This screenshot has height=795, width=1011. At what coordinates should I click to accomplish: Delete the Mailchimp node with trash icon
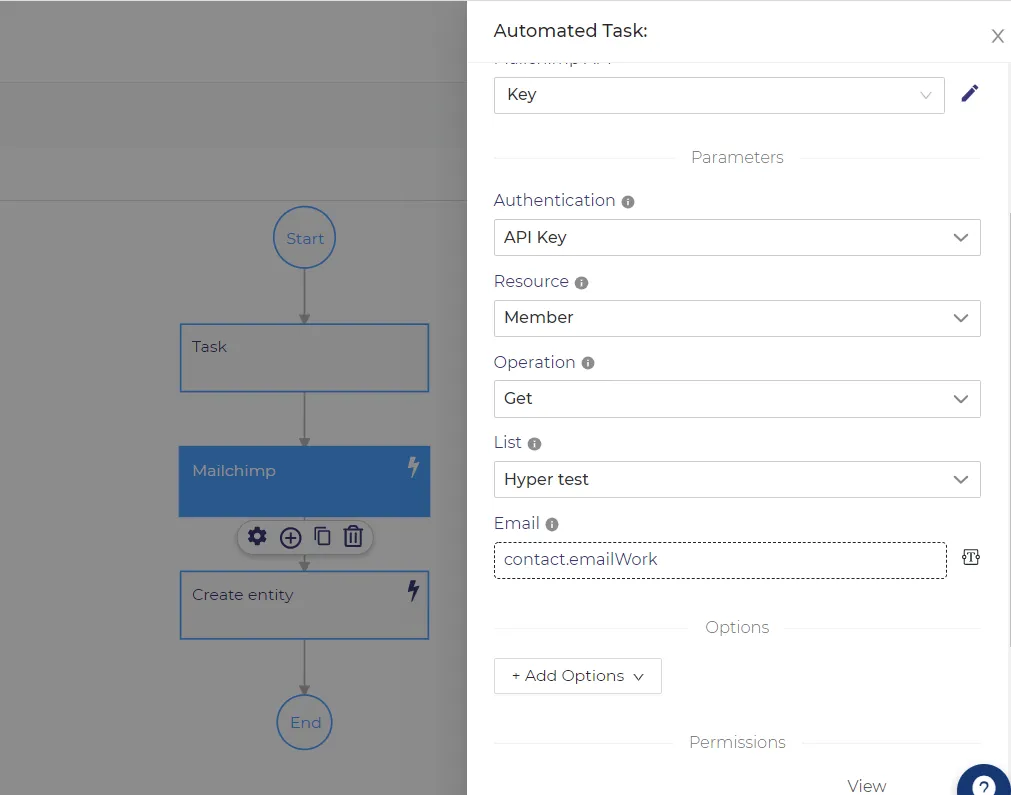point(353,536)
